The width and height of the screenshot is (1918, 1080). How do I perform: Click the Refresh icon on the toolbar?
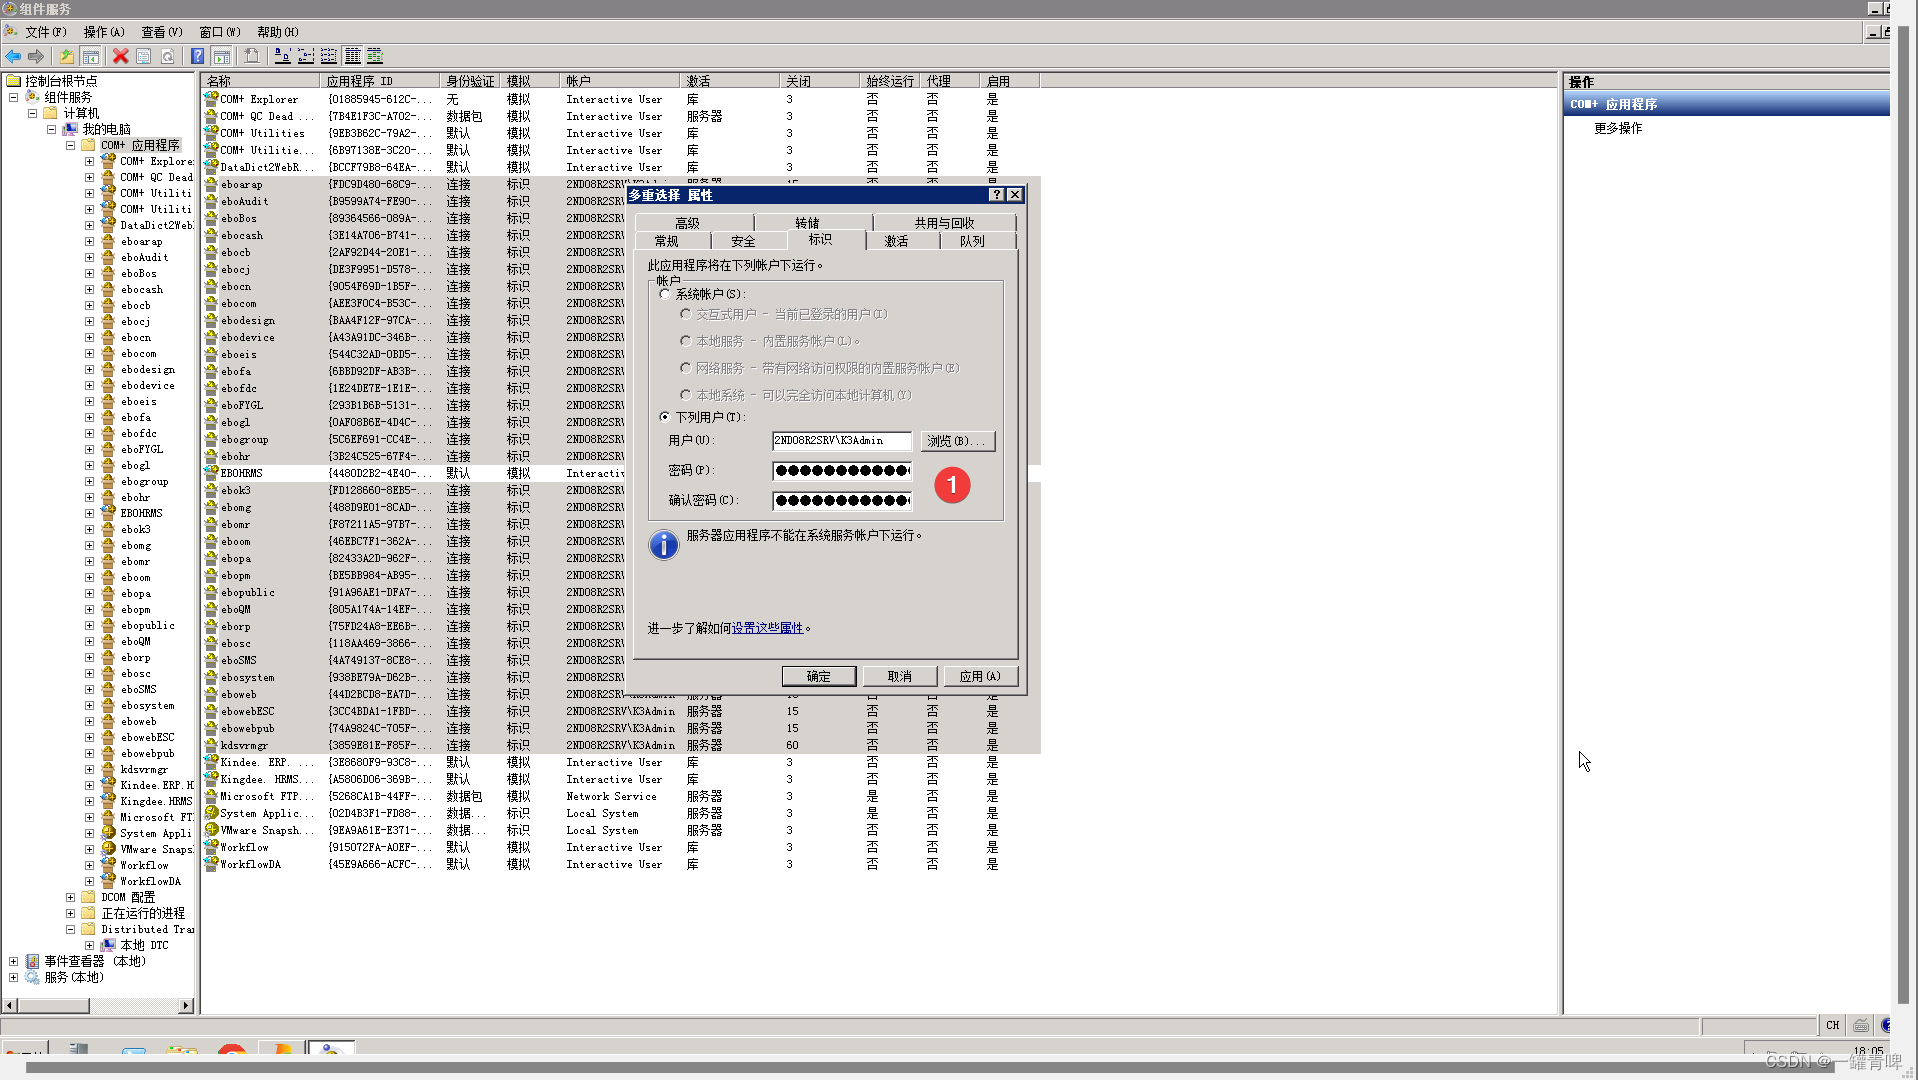[168, 56]
